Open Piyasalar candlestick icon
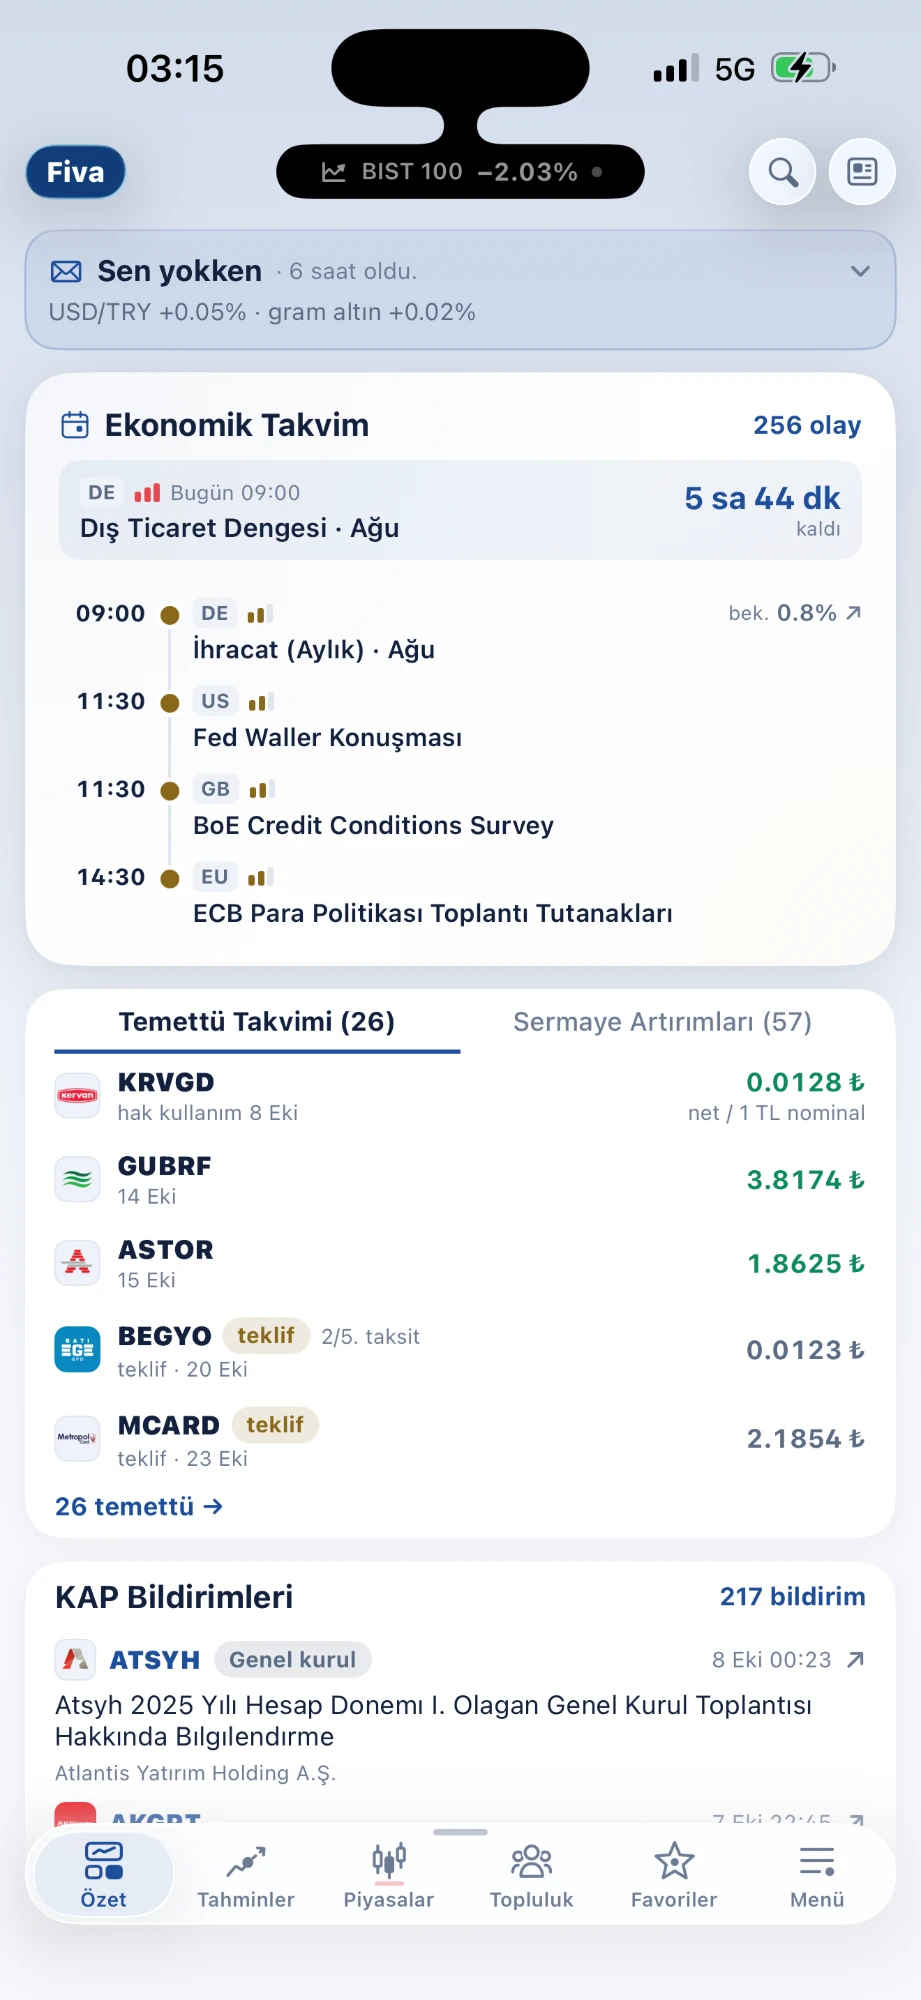 click(389, 1861)
